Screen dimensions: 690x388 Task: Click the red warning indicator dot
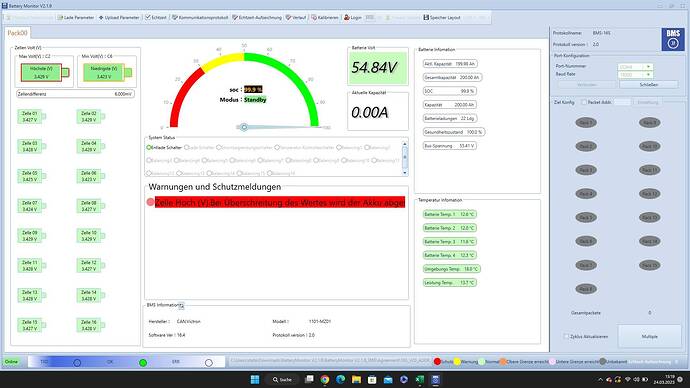(x=150, y=202)
